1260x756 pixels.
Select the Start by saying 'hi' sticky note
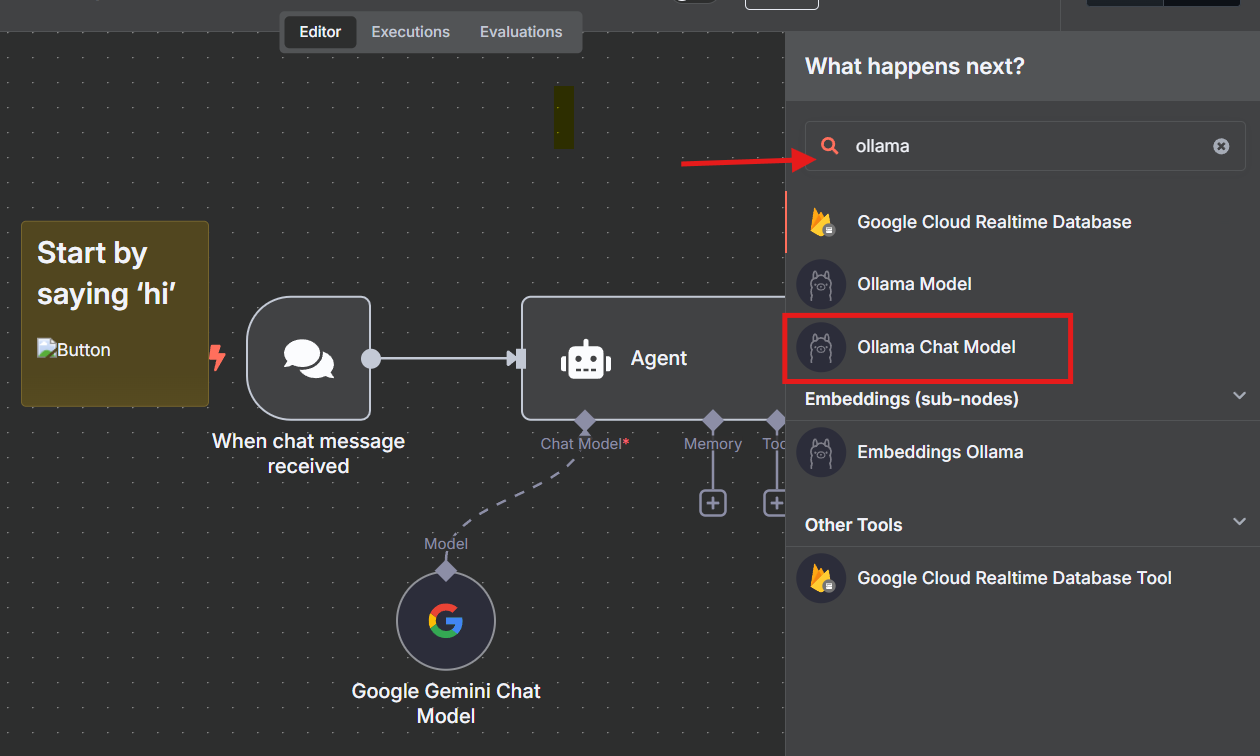coord(115,314)
